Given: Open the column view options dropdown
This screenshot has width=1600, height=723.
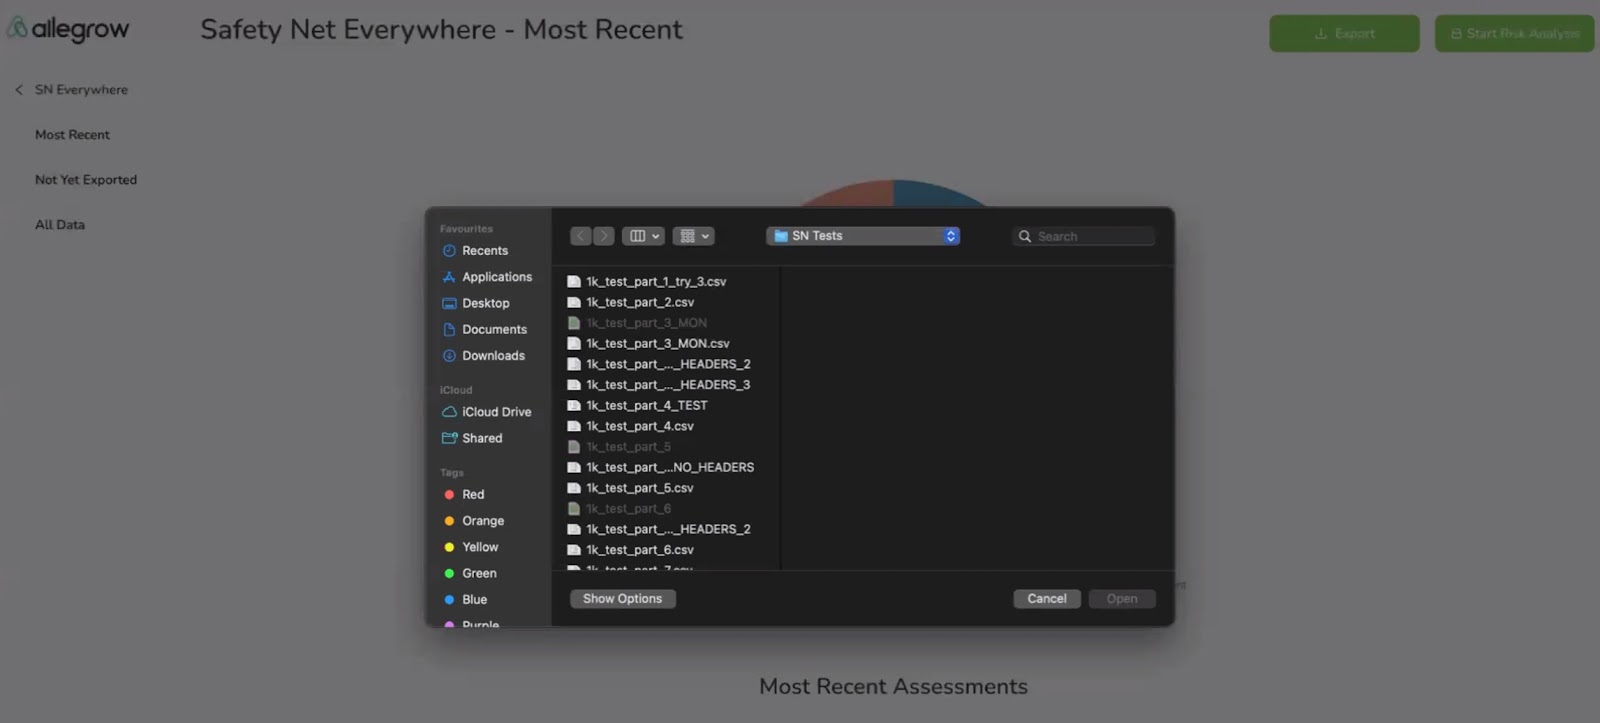Looking at the screenshot, I should point(643,236).
